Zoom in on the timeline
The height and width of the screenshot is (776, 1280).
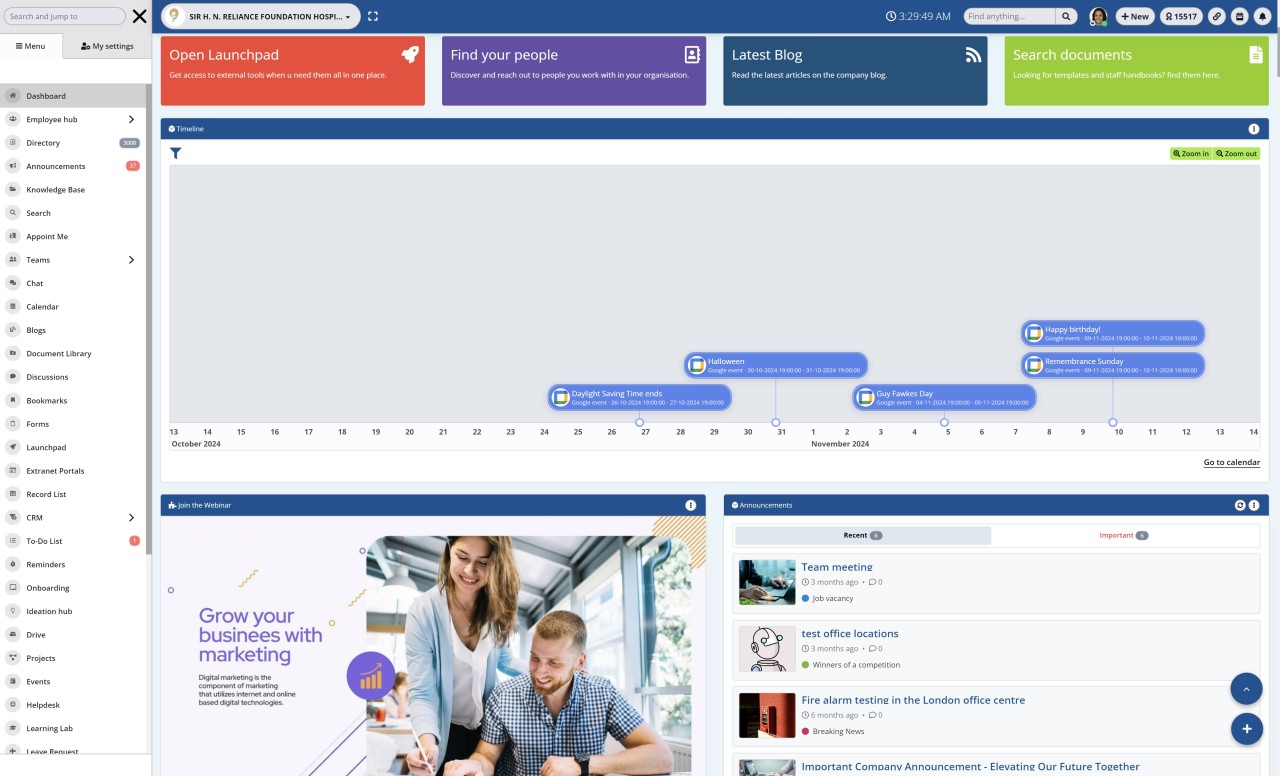tap(1191, 153)
